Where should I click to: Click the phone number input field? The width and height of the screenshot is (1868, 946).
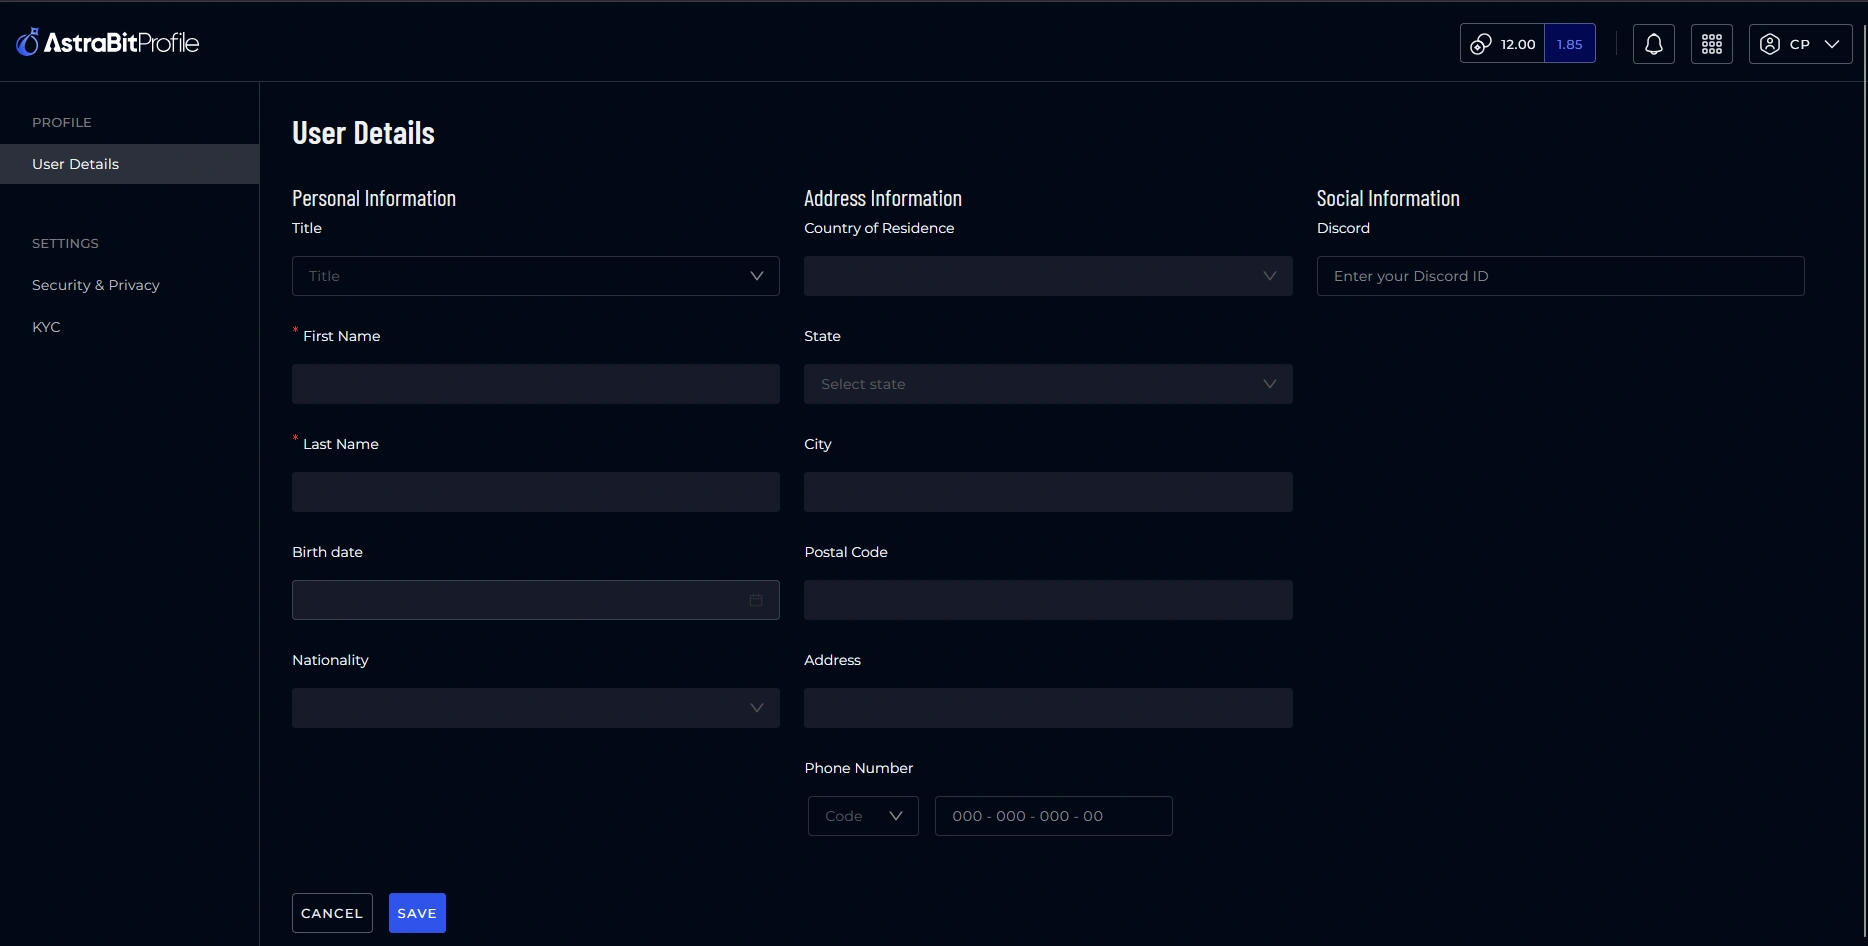1054,816
